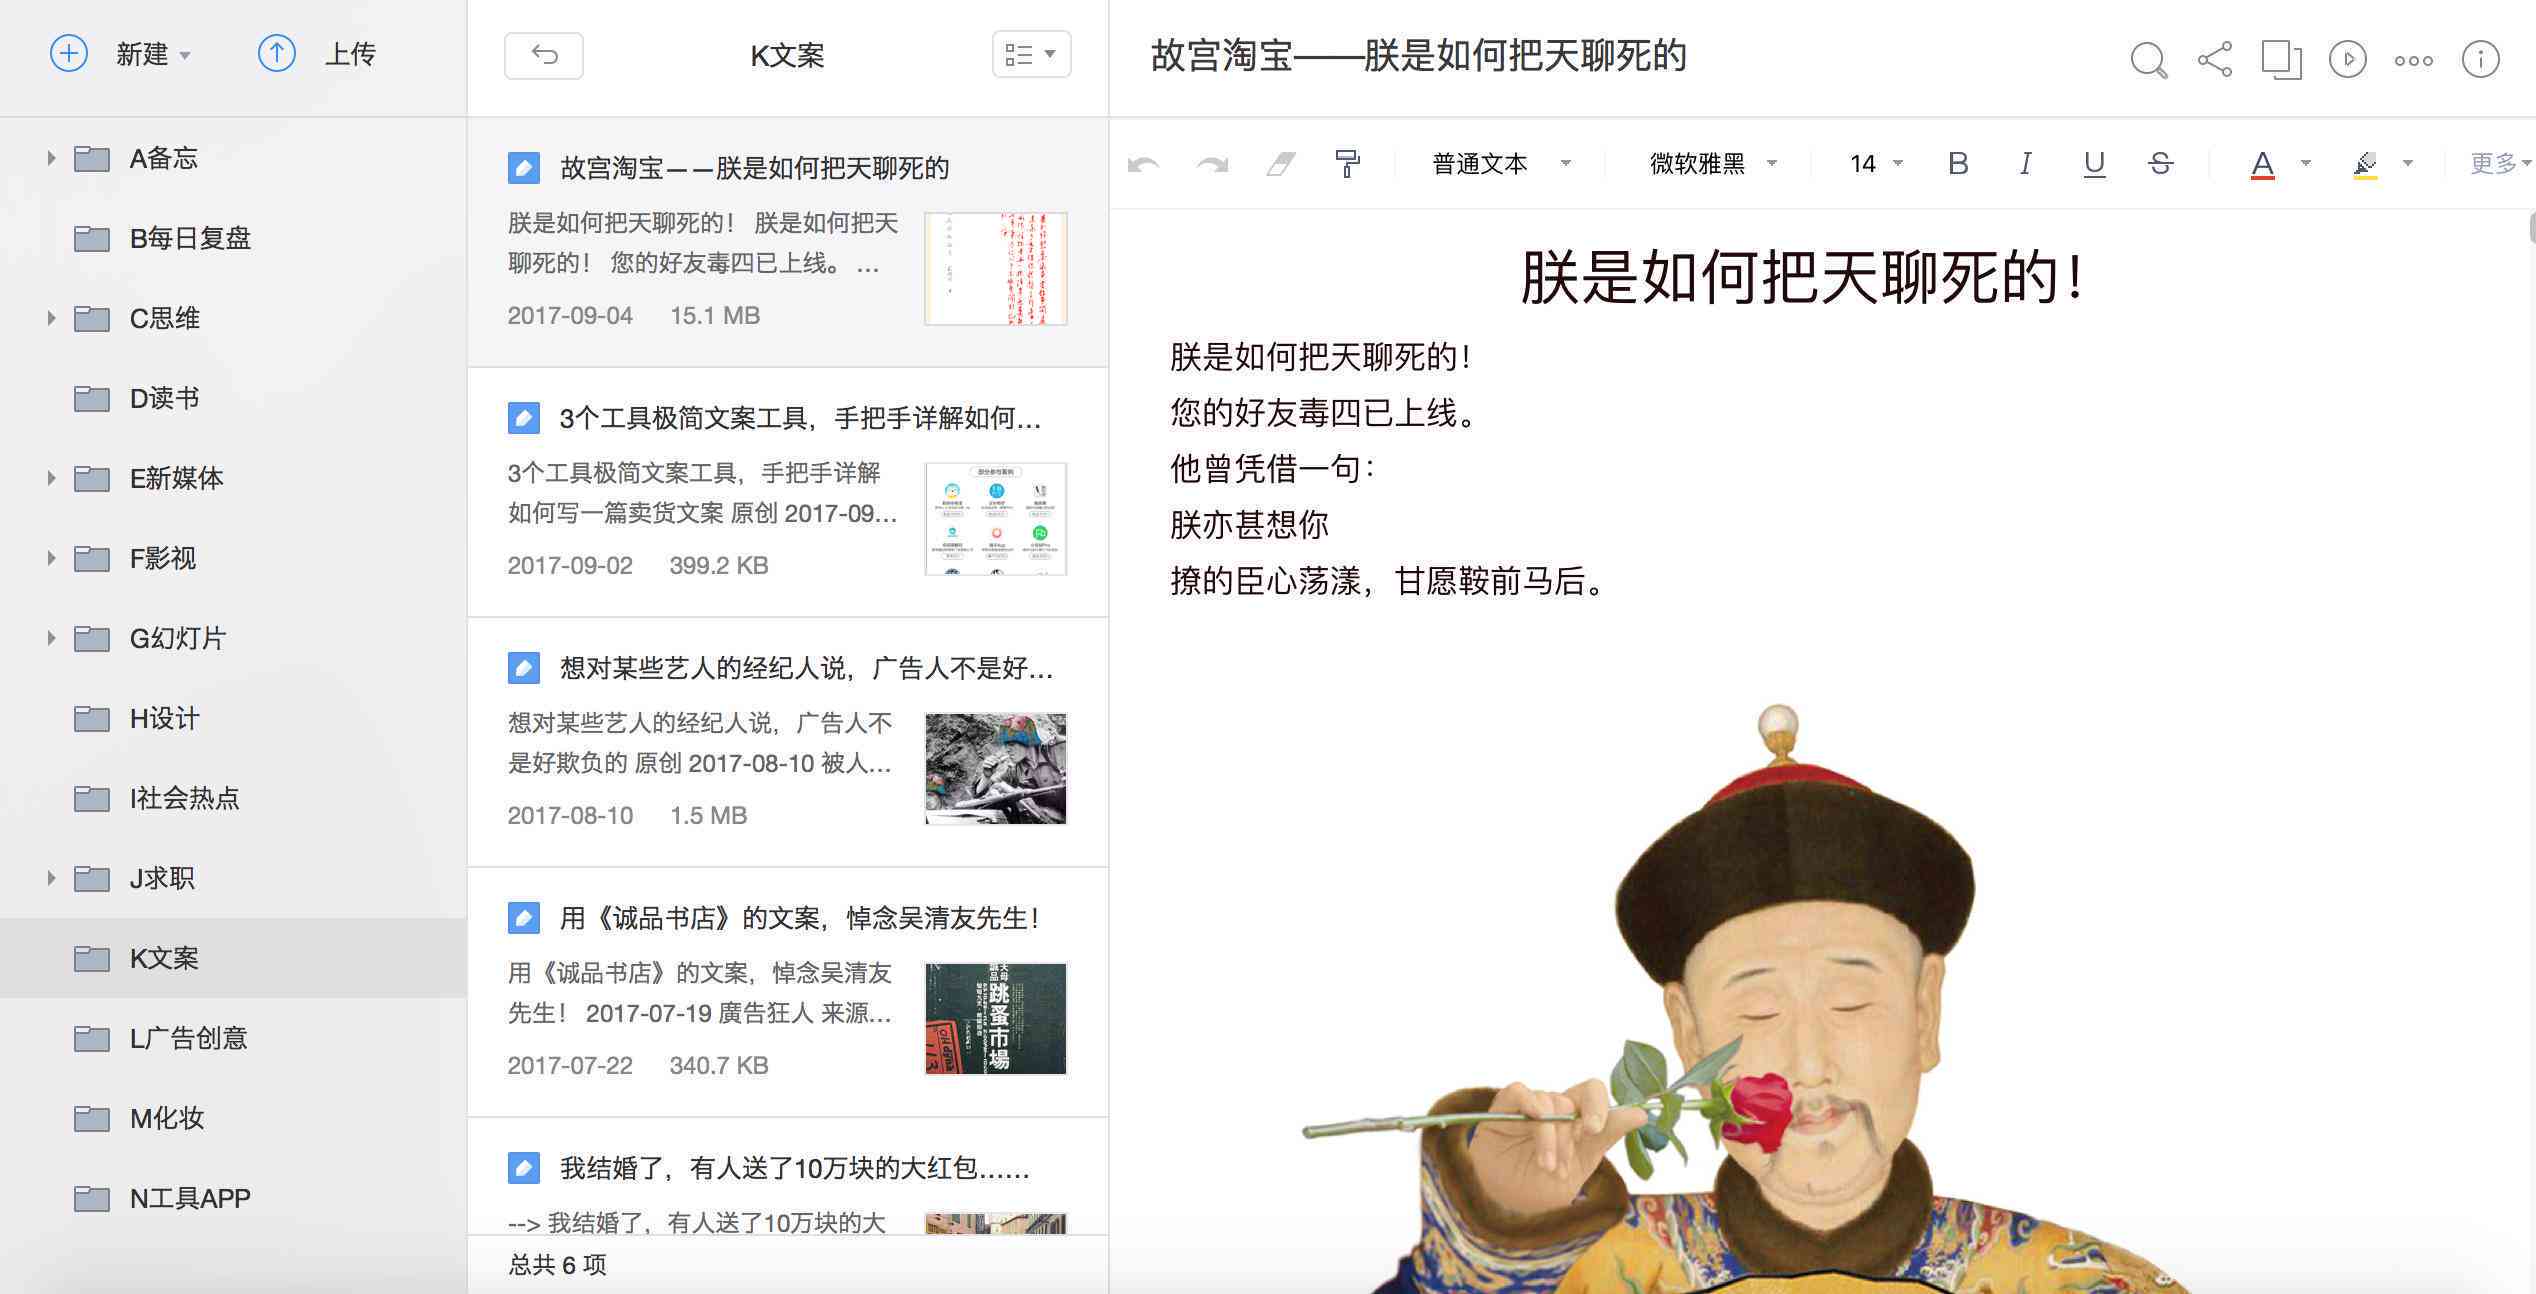Start presentation mode with play icon
Screen dimensions: 2536x1294
[2347, 59]
